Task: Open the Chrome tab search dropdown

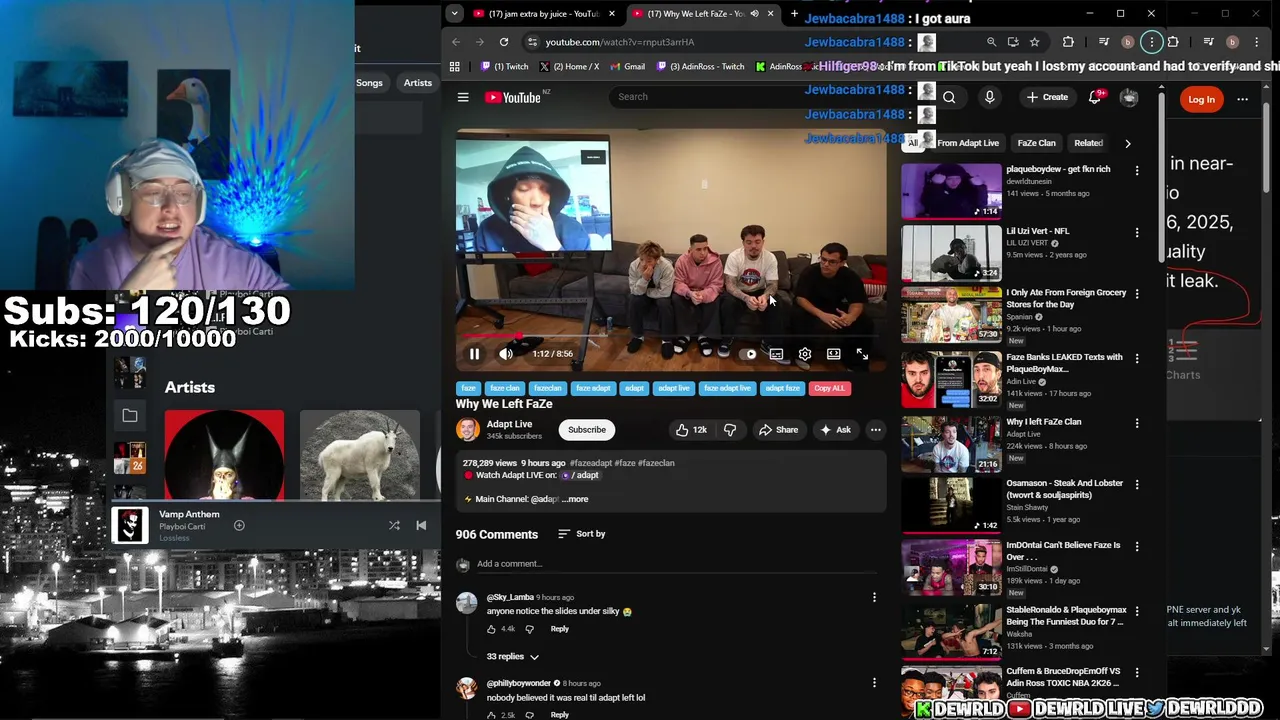Action: (455, 14)
